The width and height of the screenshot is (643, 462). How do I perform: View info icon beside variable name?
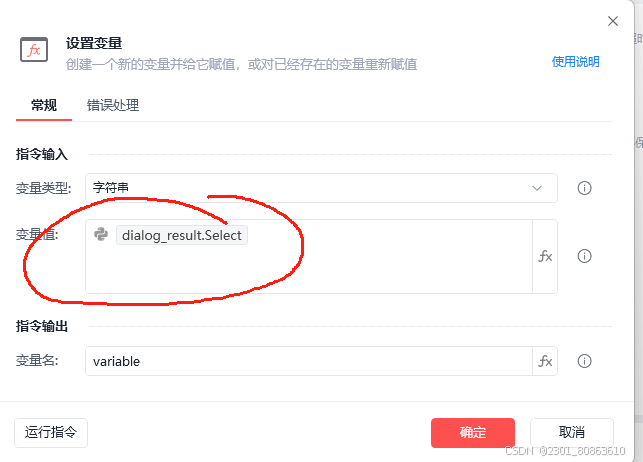[x=584, y=361]
